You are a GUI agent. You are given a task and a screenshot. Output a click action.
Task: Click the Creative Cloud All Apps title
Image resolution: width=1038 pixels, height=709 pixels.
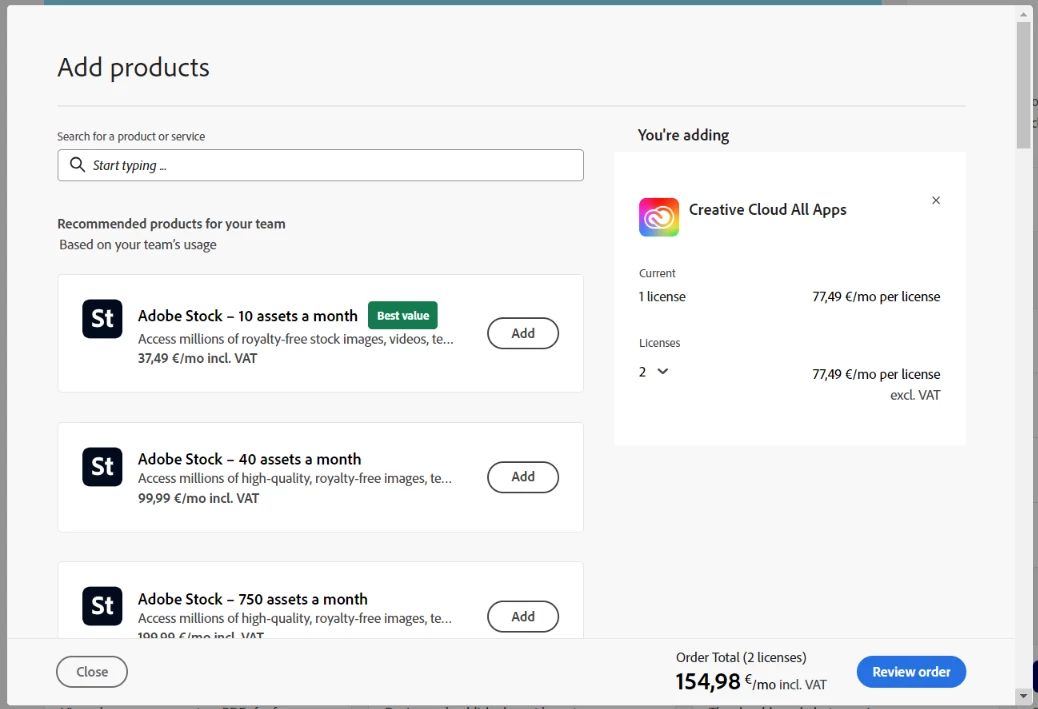767,210
